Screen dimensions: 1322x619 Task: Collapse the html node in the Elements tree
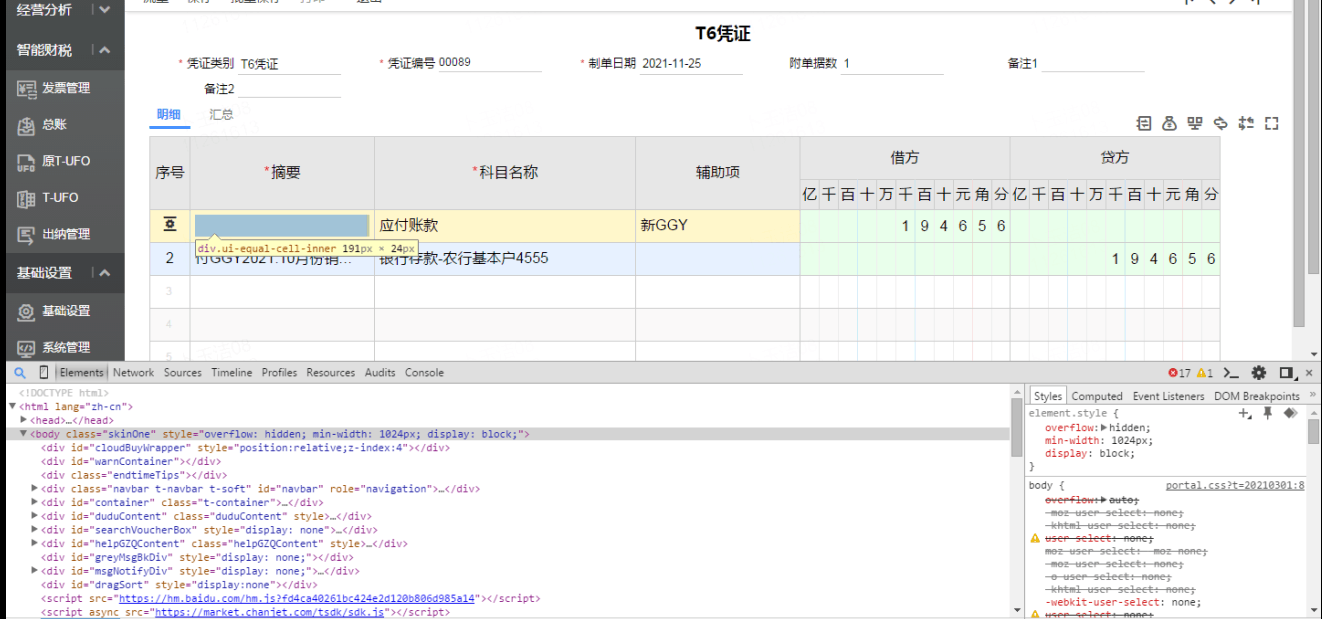pyautogui.click(x=13, y=407)
